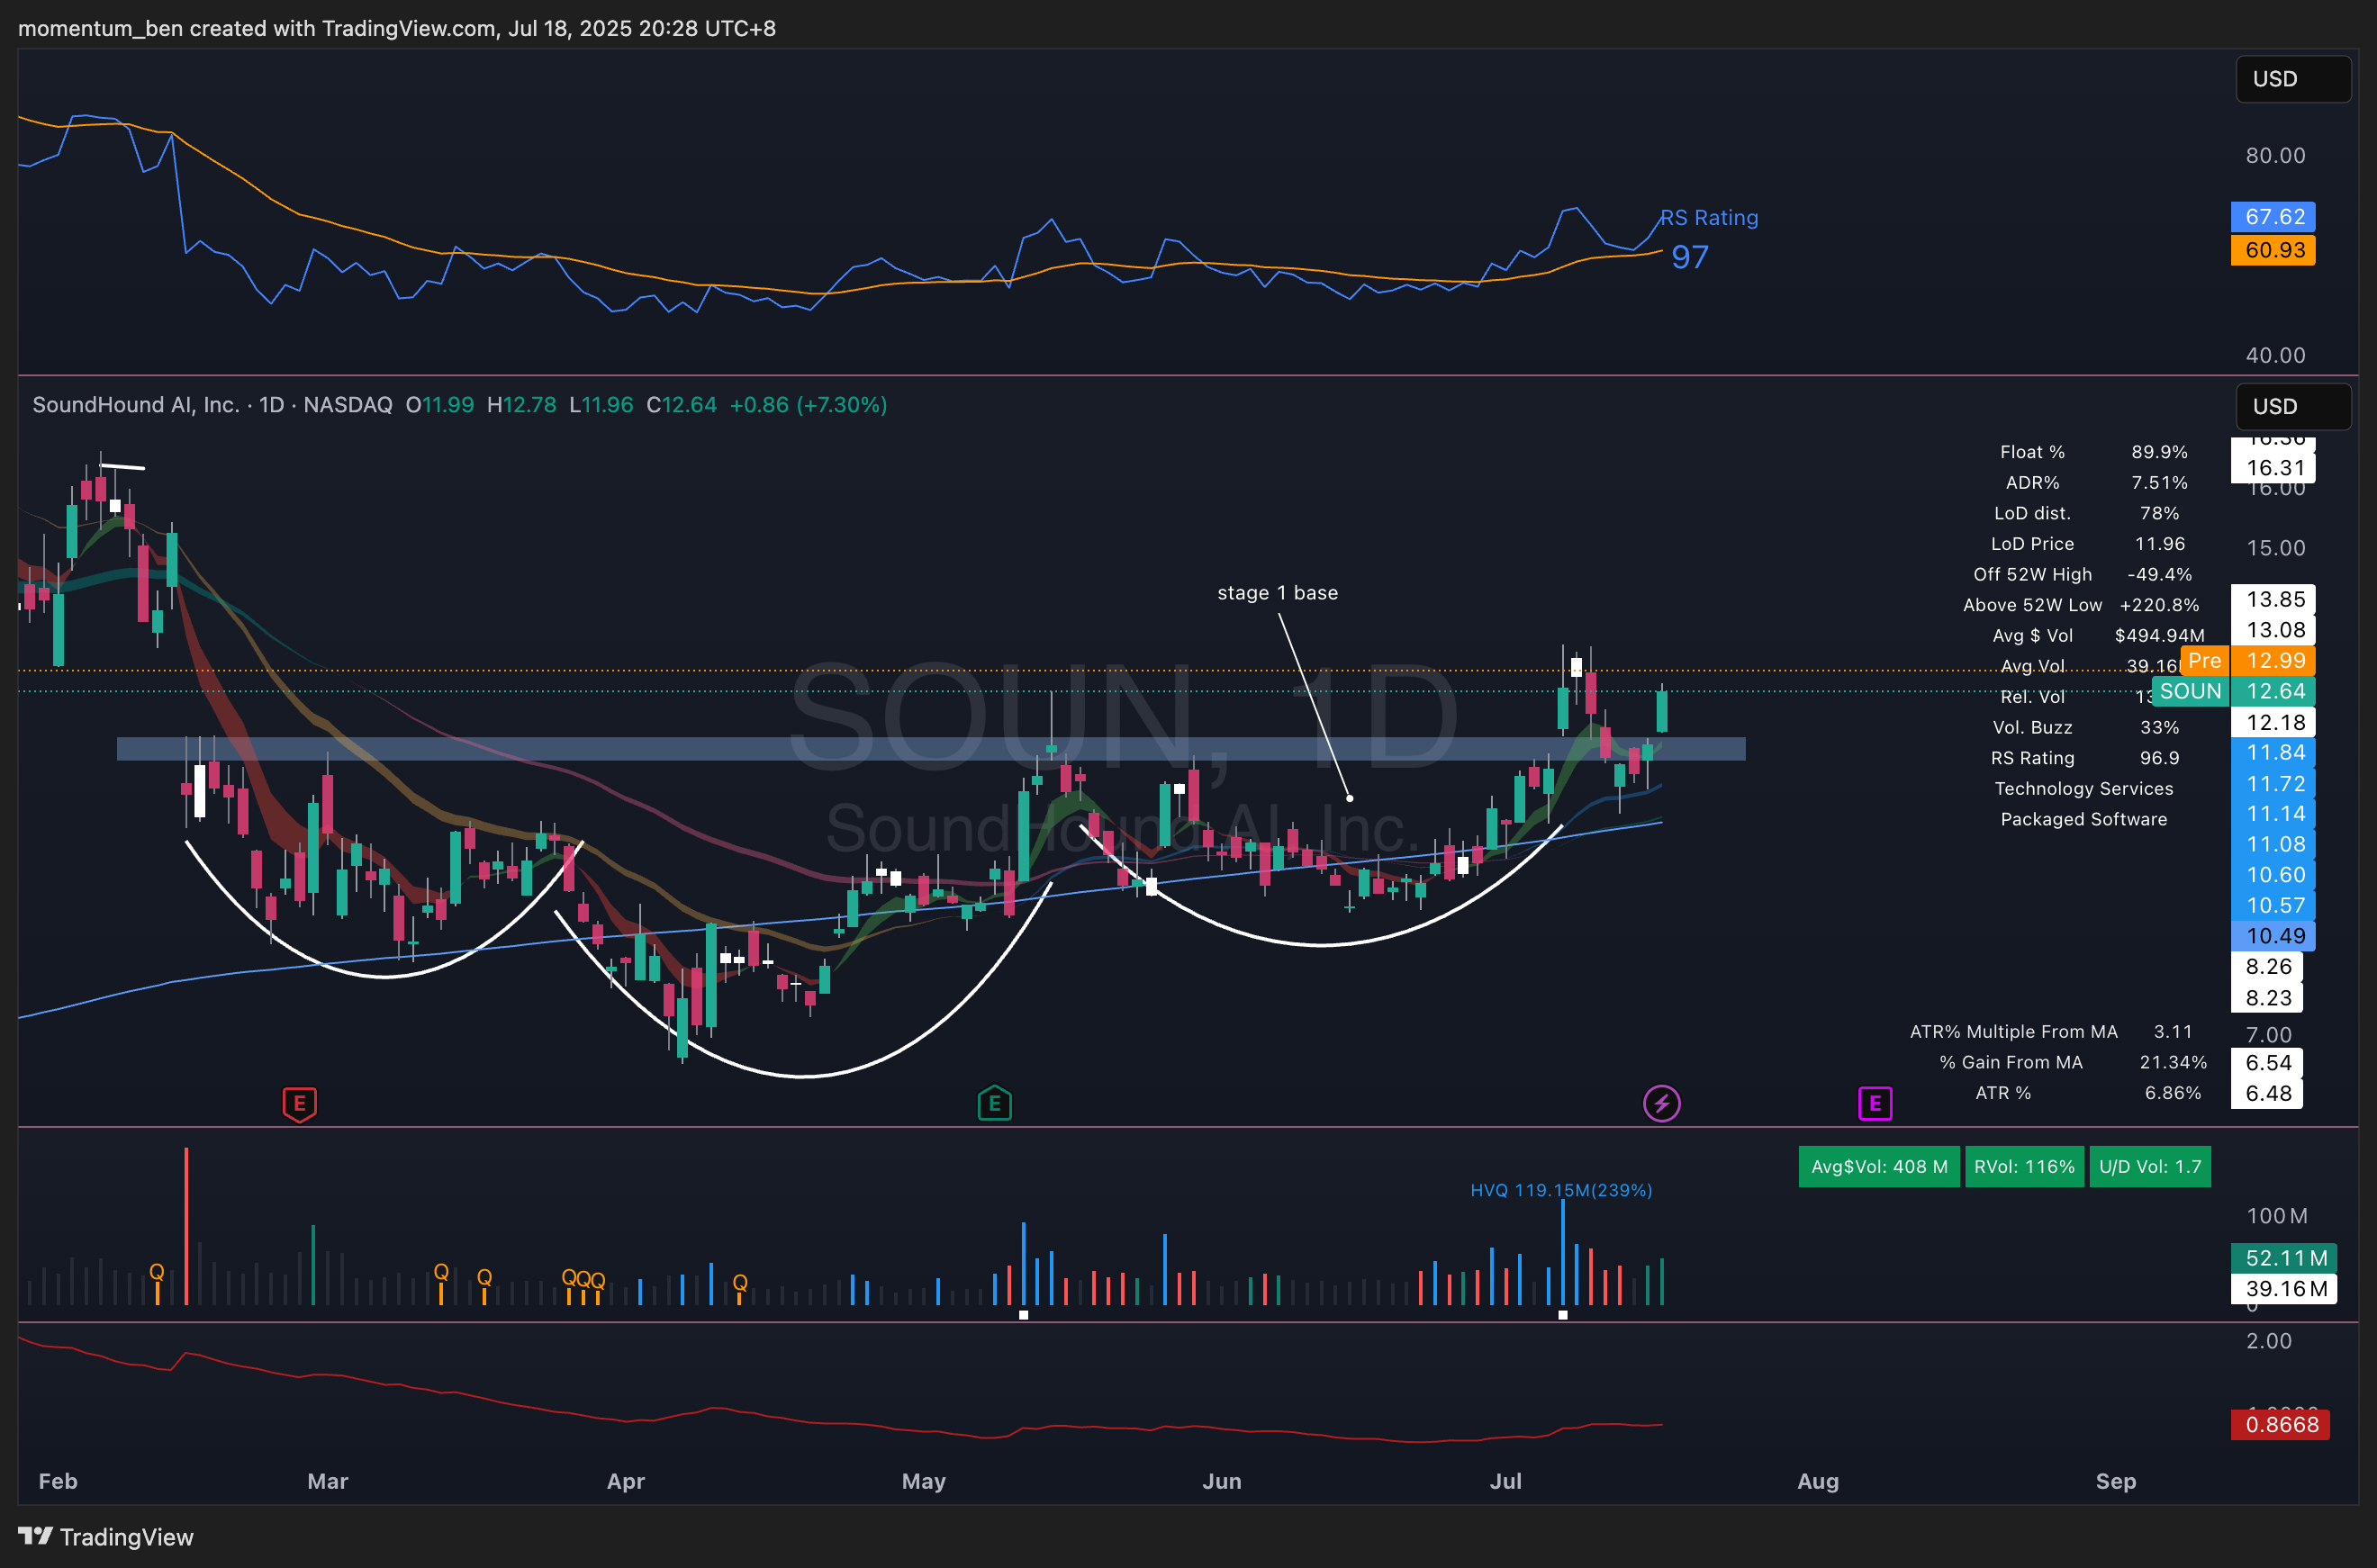Click the orange Q marker in mid-April
The image size is (2377, 1568).
click(740, 1283)
